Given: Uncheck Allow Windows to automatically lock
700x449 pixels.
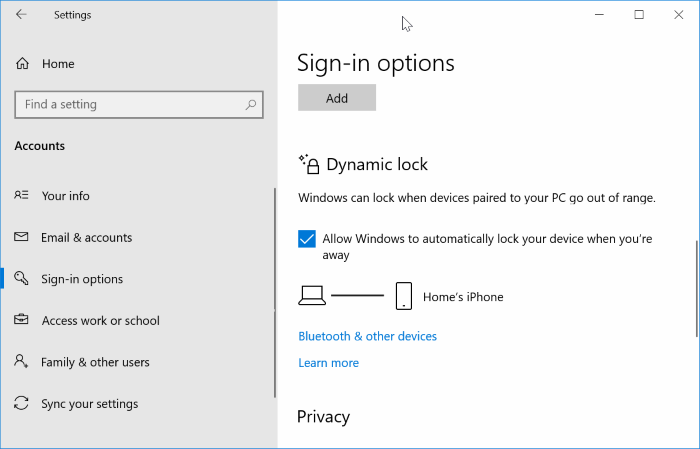Looking at the screenshot, I should [x=307, y=240].
